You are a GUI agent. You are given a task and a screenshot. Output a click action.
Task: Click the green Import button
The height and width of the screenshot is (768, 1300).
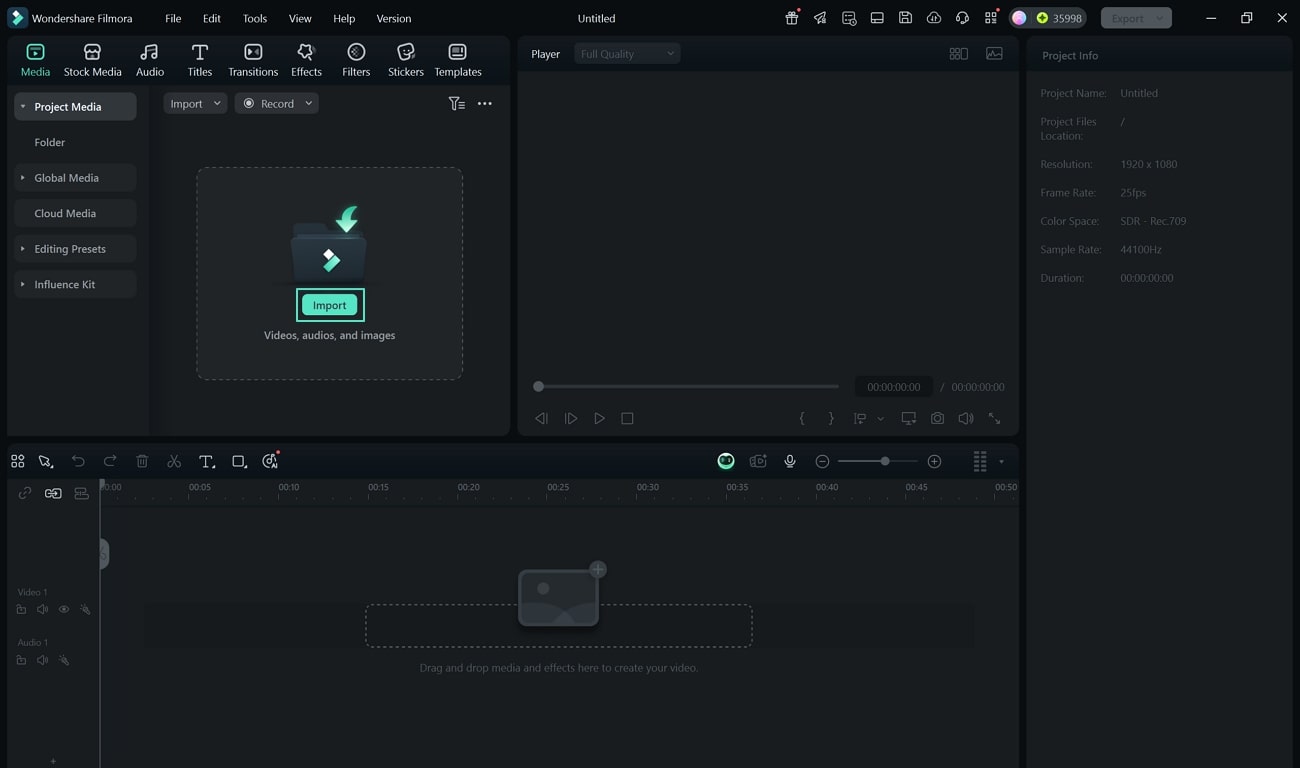[329, 305]
